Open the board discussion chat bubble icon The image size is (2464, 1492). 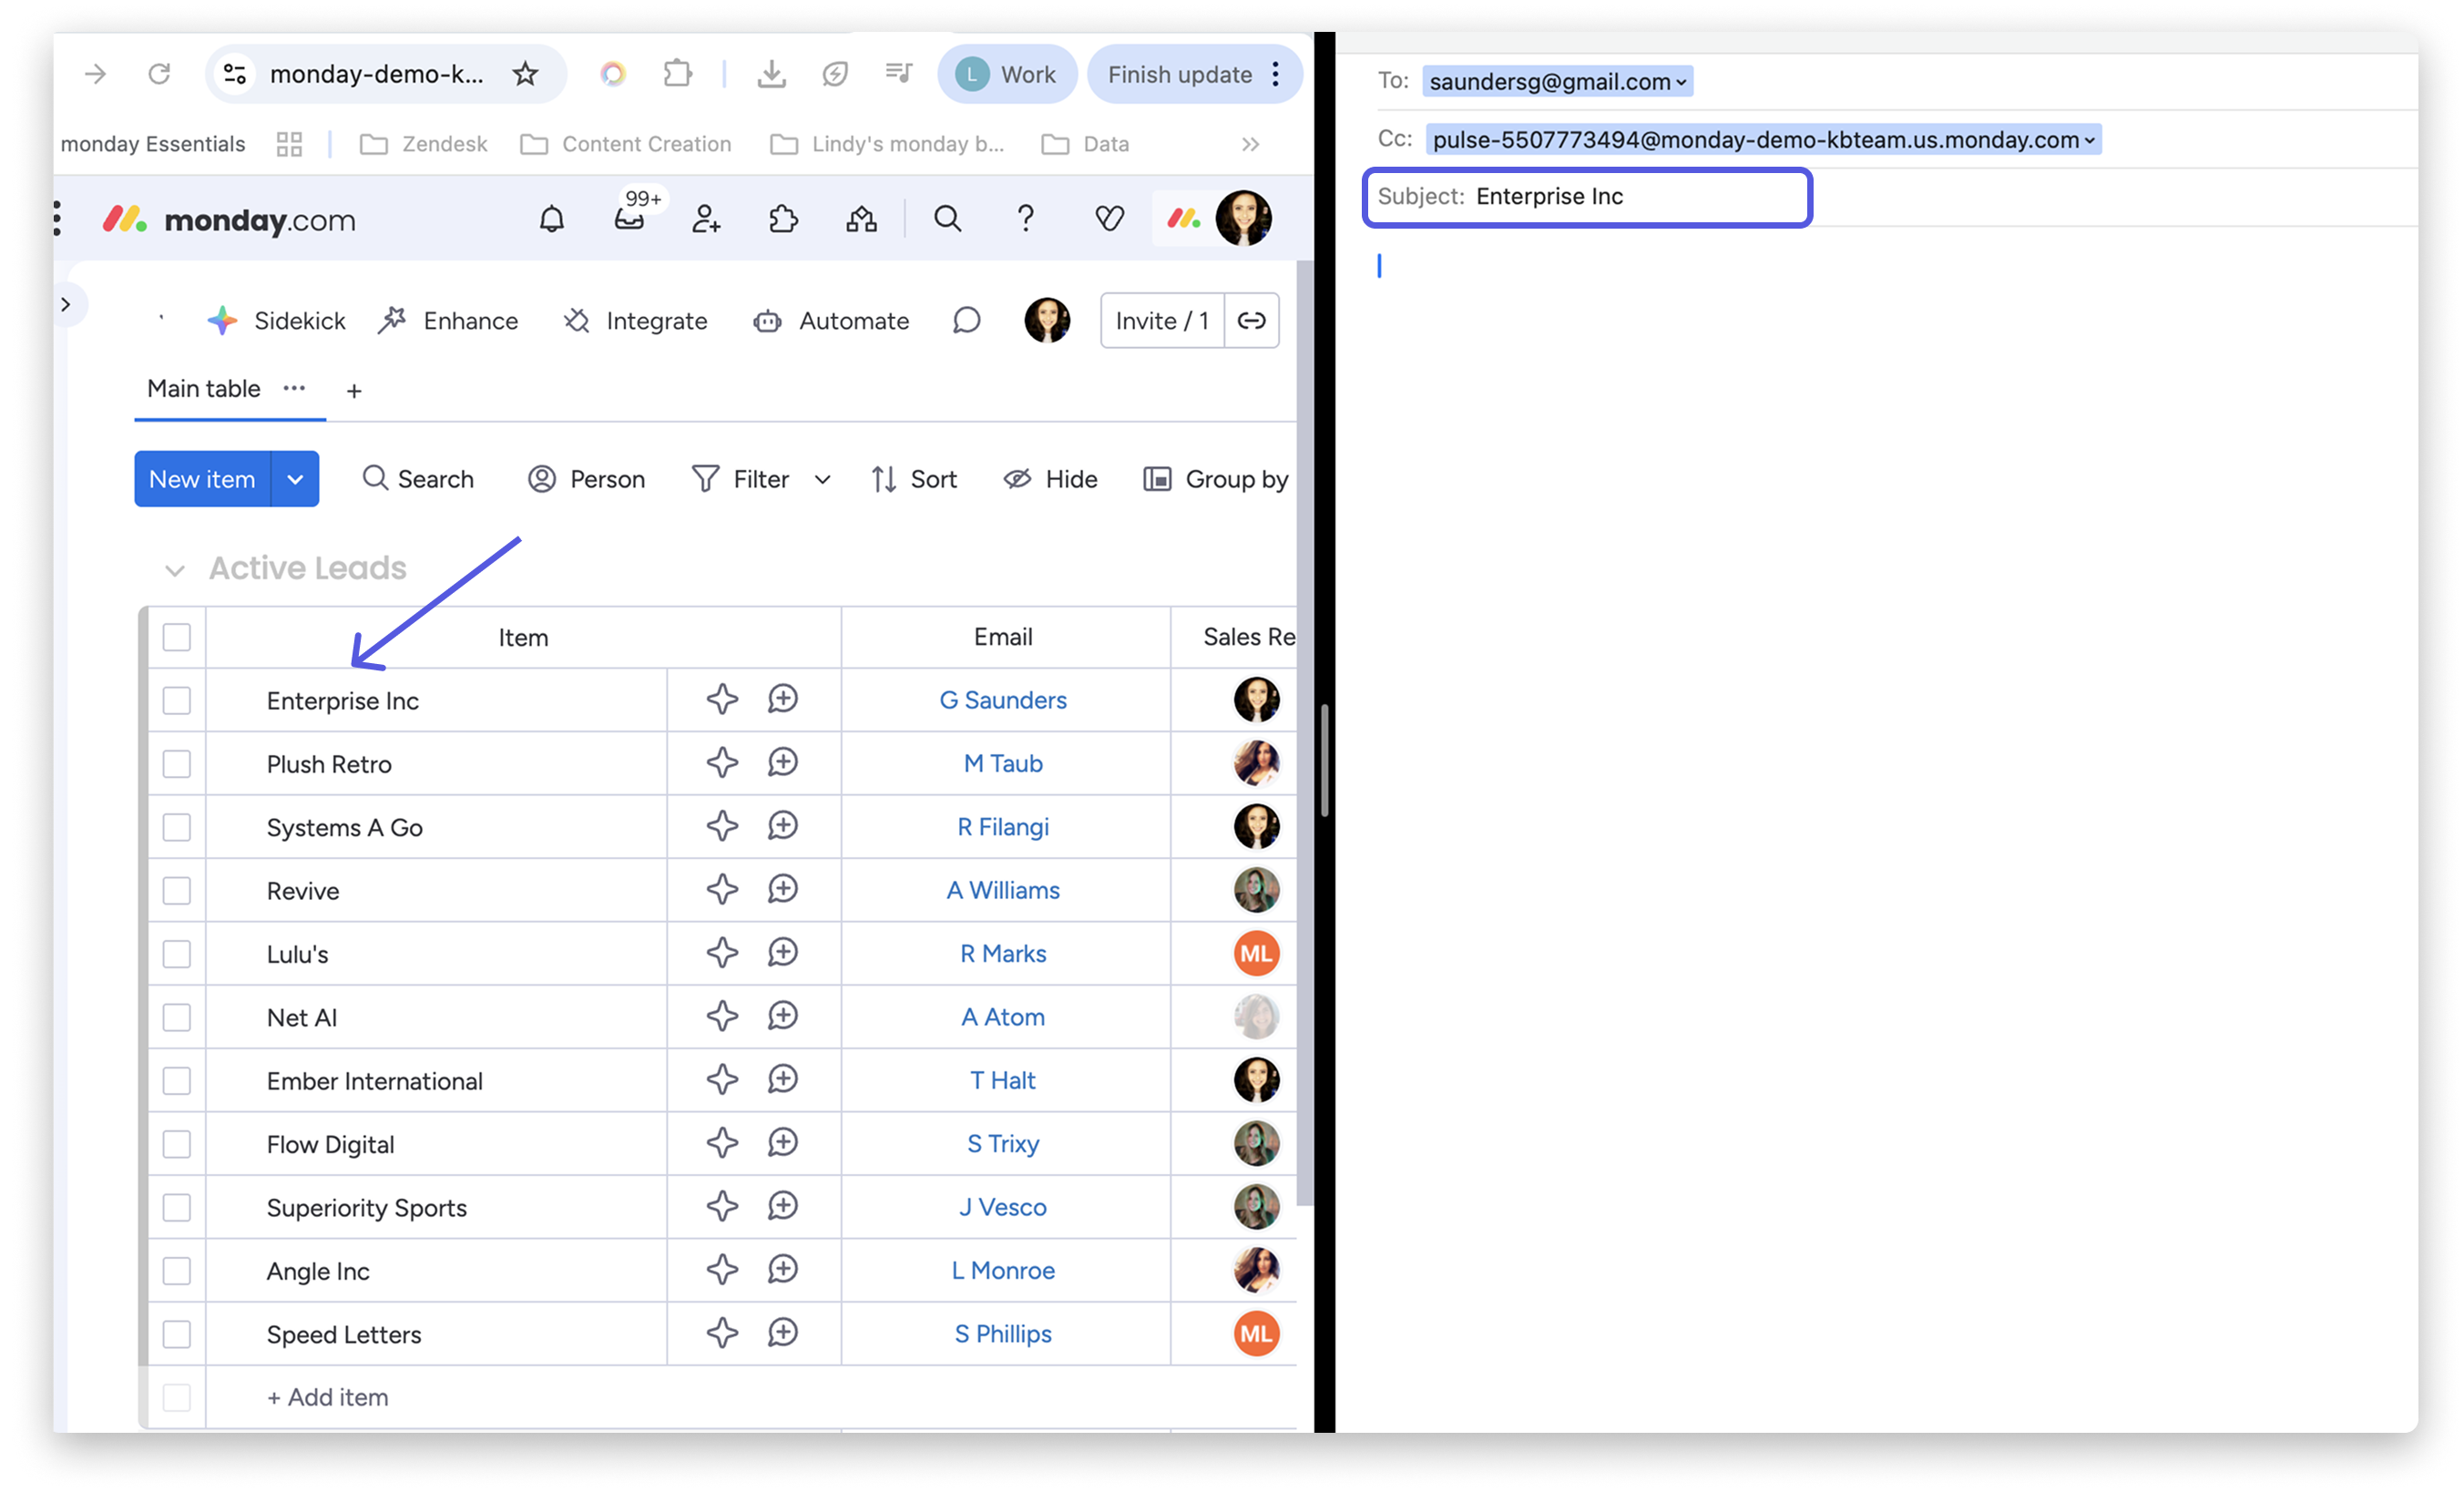965,321
